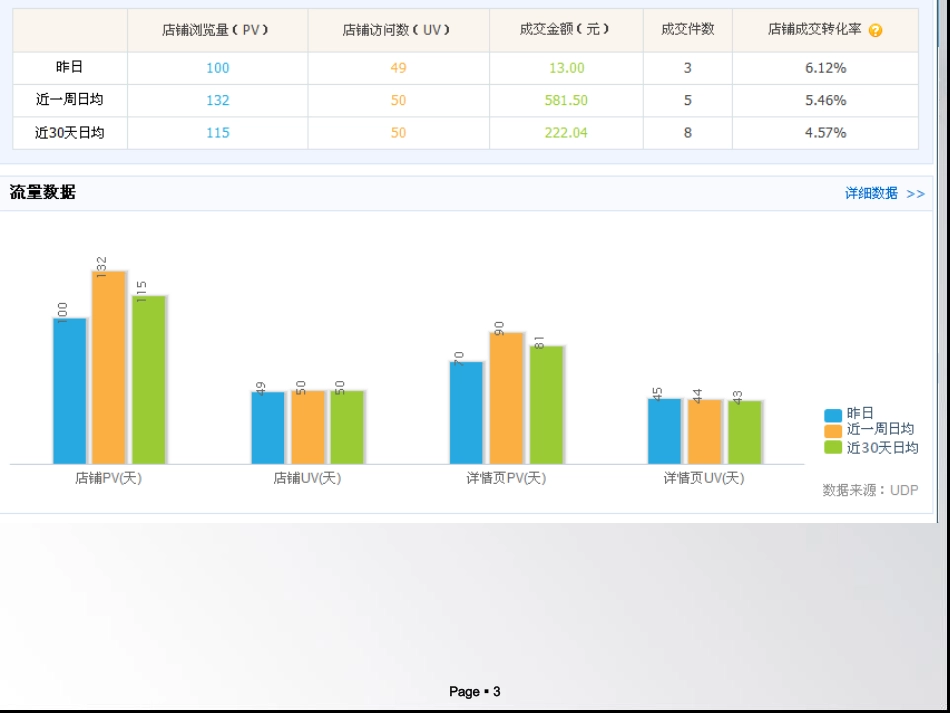Click yesterday's UV value 49 in table
Viewport: 950px width, 713px height.
pos(398,68)
